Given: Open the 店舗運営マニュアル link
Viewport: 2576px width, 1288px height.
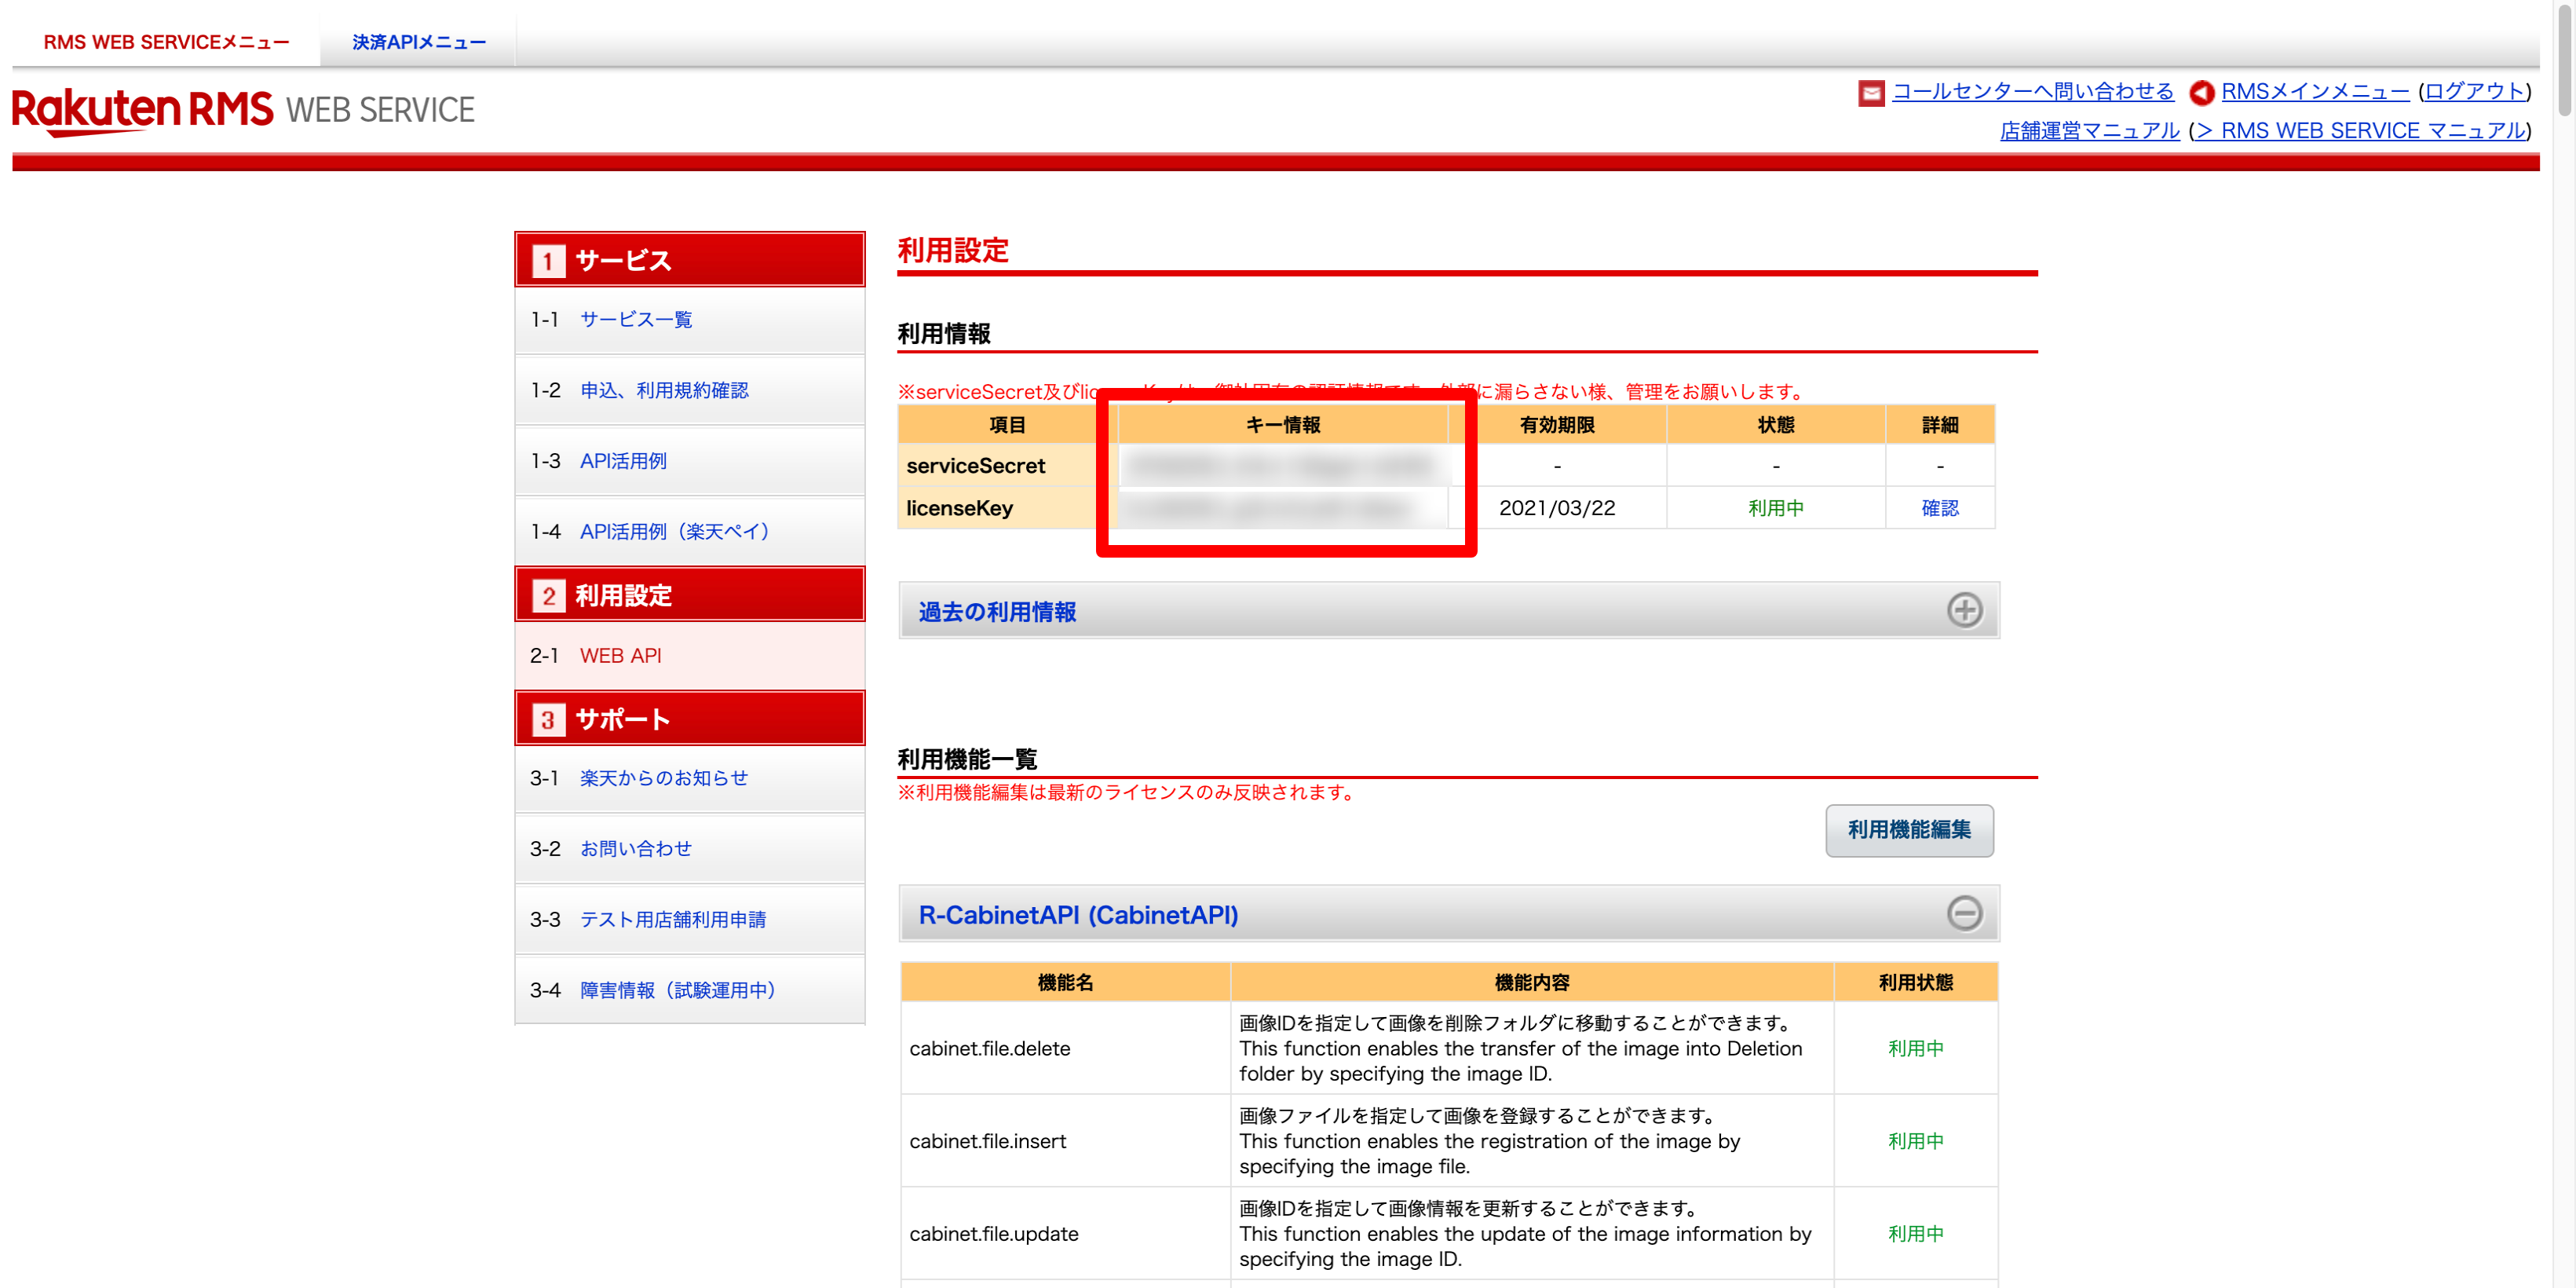Looking at the screenshot, I should 2089,131.
